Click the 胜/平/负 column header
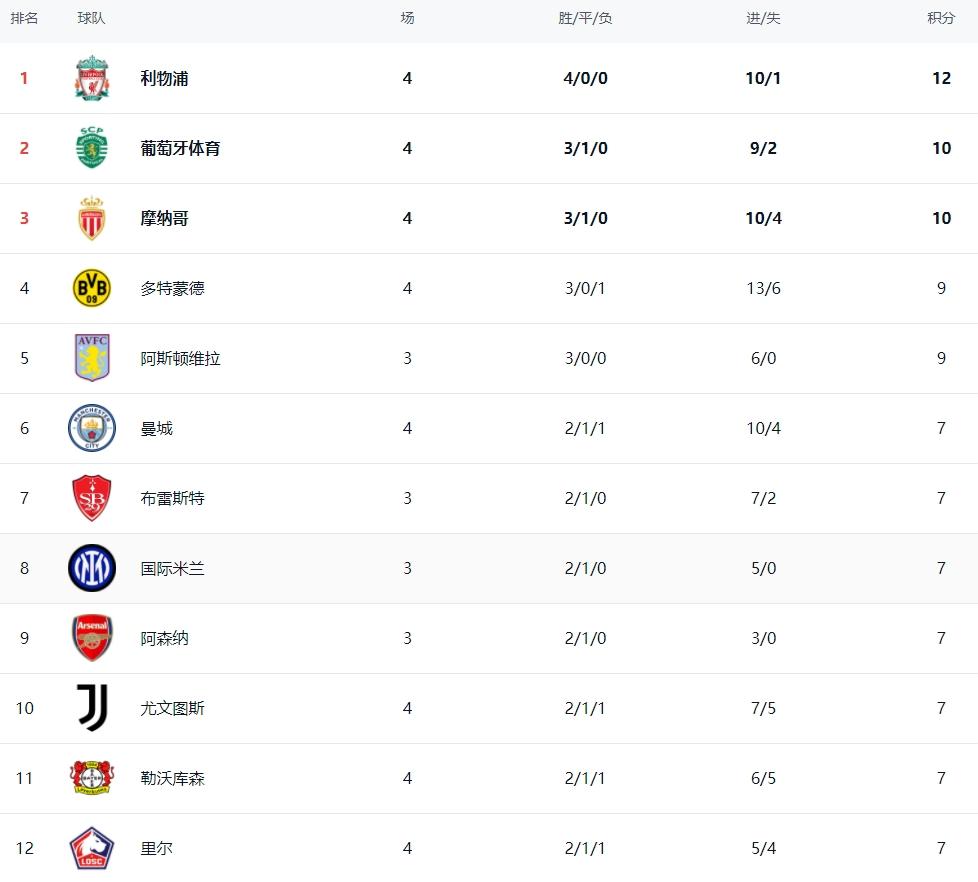 coord(585,18)
